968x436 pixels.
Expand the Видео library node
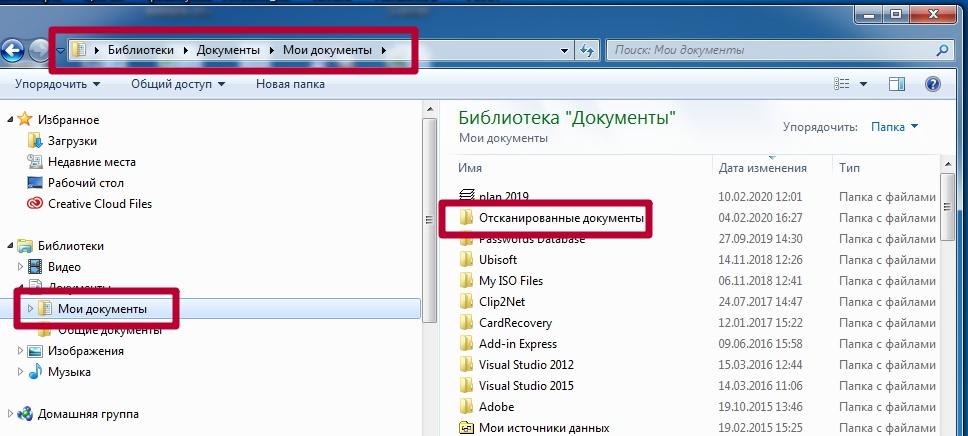click(20, 267)
